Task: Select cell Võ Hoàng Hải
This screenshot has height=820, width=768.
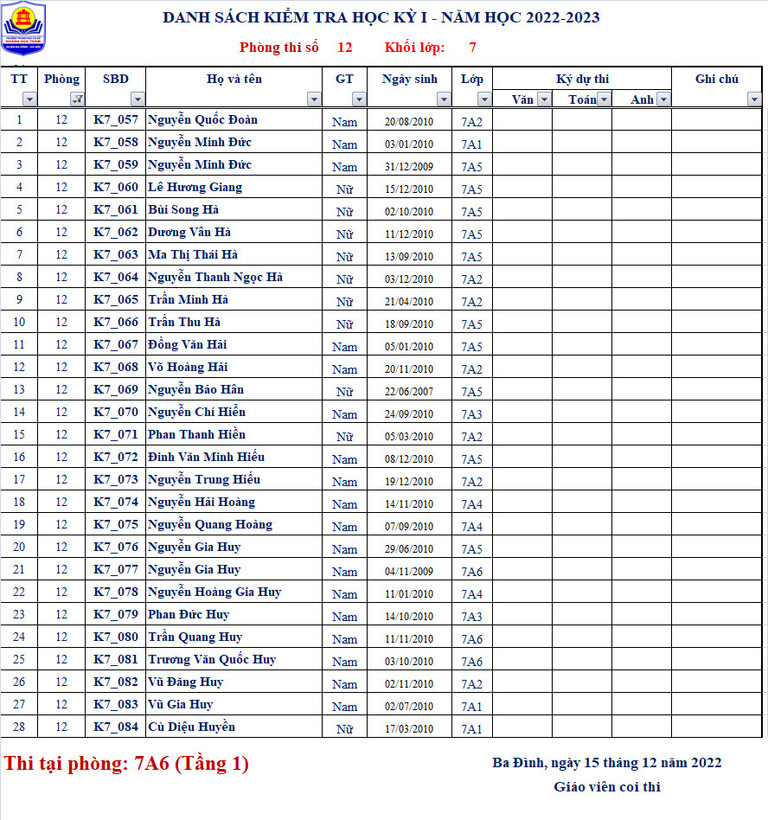Action: [234, 367]
